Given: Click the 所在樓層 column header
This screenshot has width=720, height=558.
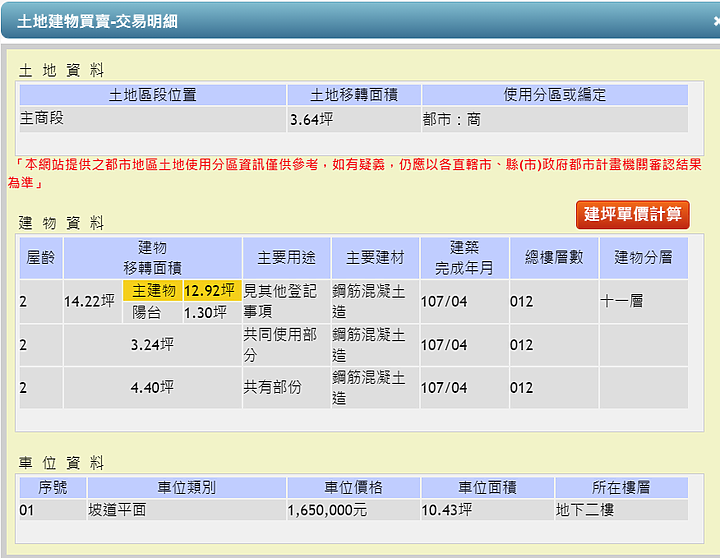Looking at the screenshot, I should (622, 487).
